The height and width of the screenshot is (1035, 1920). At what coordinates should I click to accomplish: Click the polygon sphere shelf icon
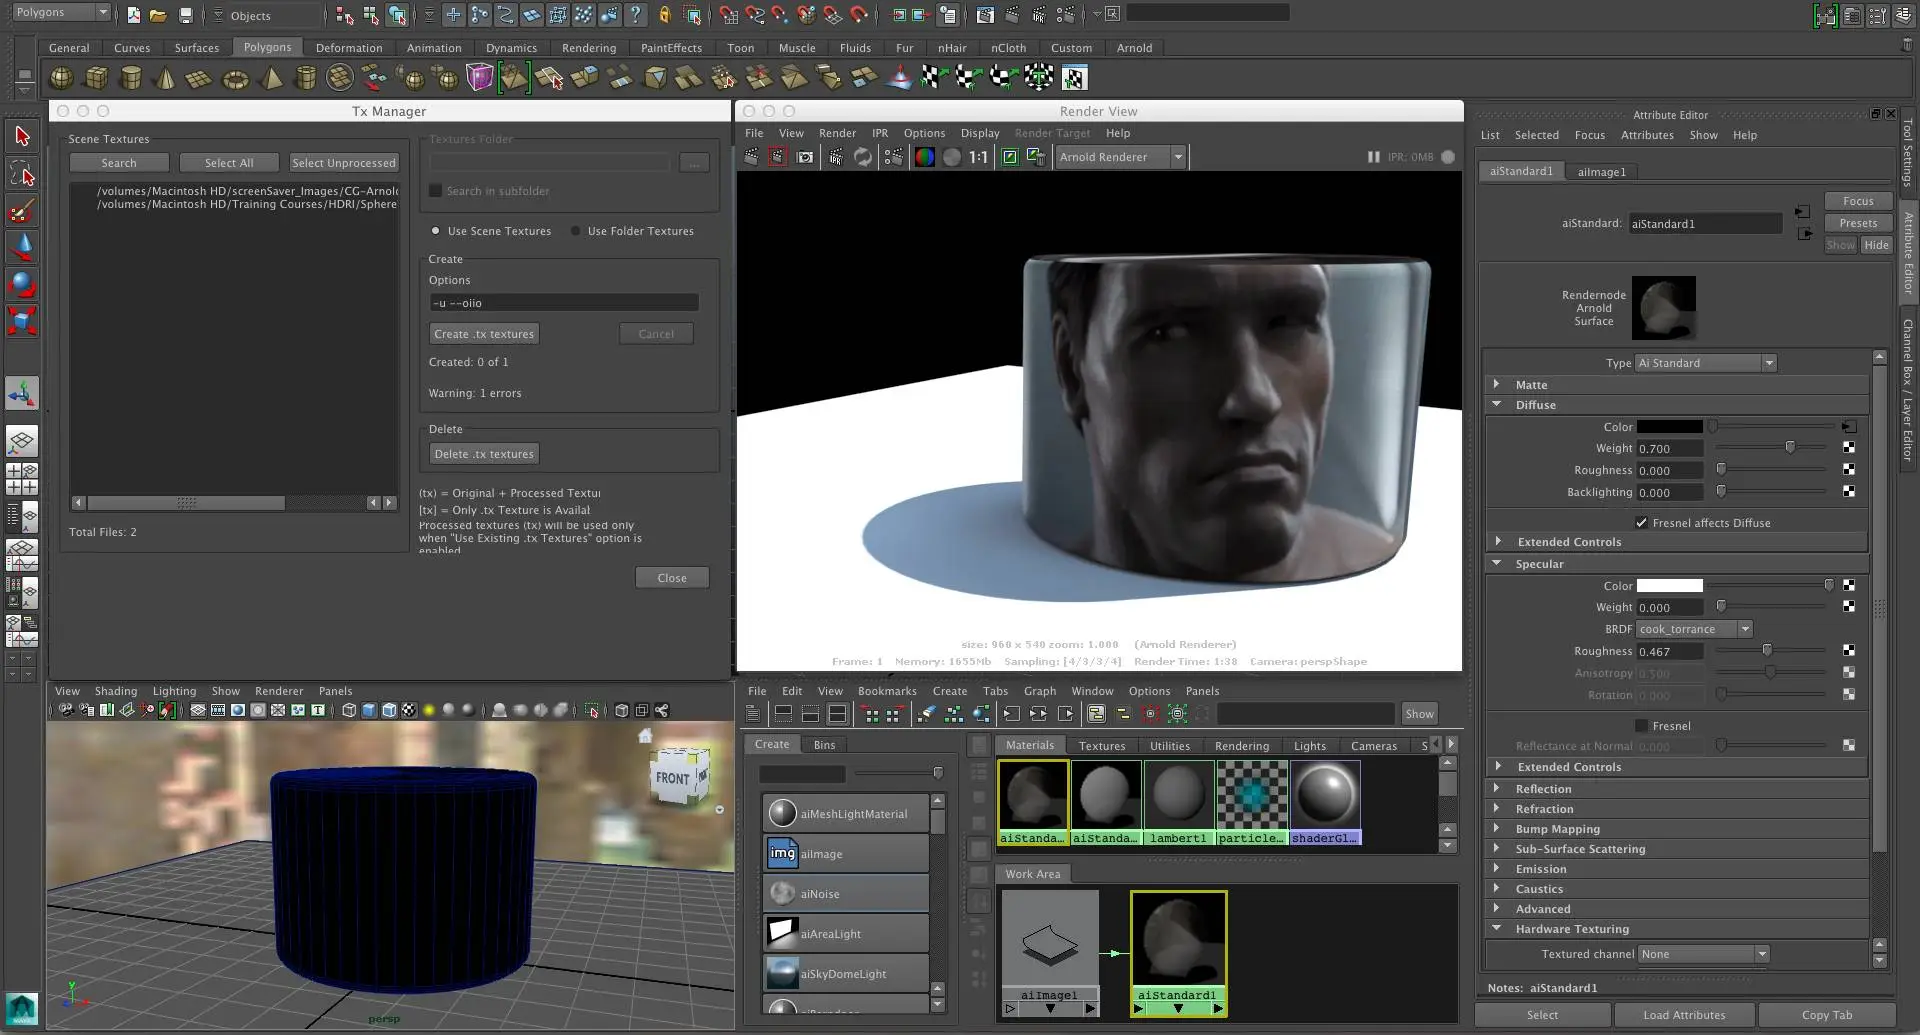(61, 78)
